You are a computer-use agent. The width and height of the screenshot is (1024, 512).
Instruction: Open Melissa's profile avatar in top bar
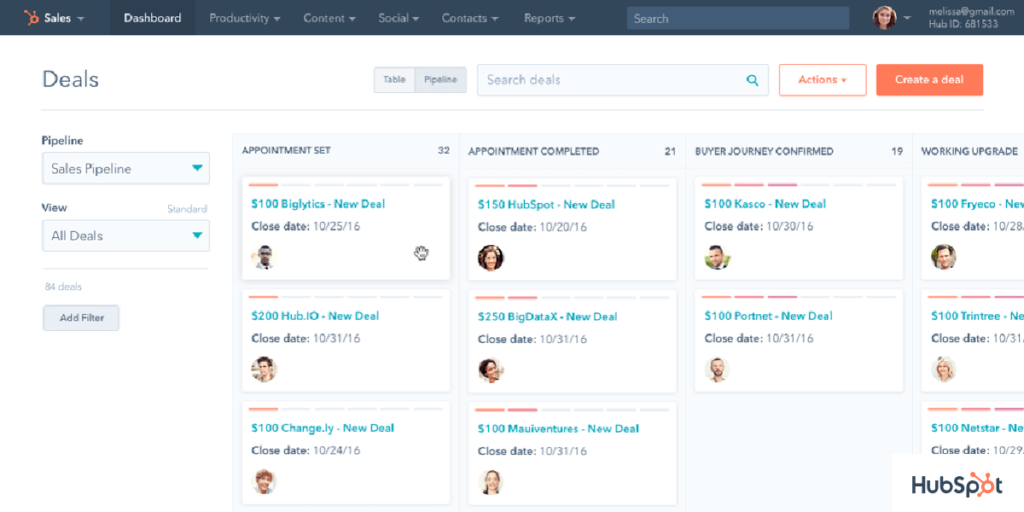pyautogui.click(x=884, y=18)
